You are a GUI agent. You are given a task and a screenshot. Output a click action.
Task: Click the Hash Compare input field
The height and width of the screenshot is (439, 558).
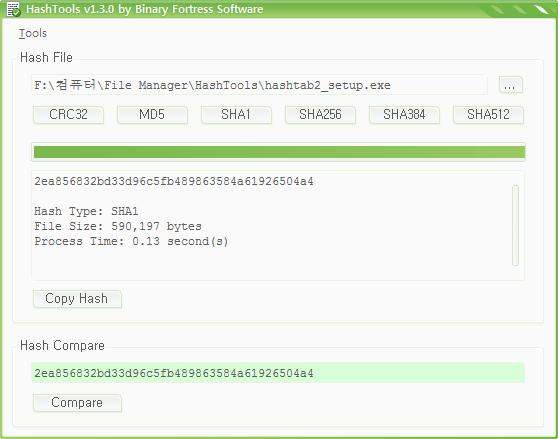point(278,373)
